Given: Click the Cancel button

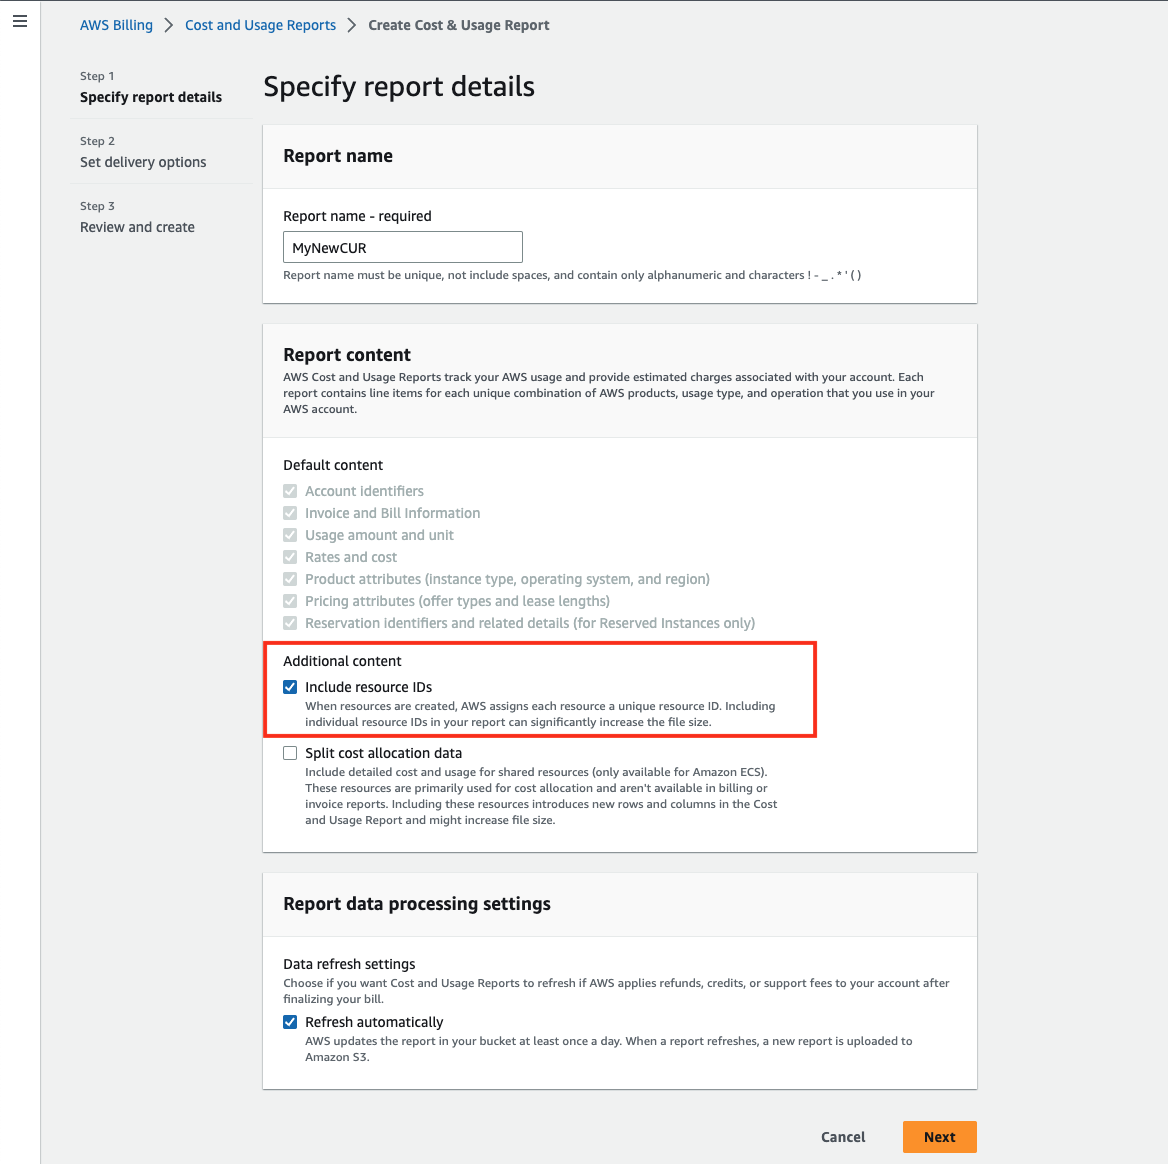Looking at the screenshot, I should (842, 1137).
